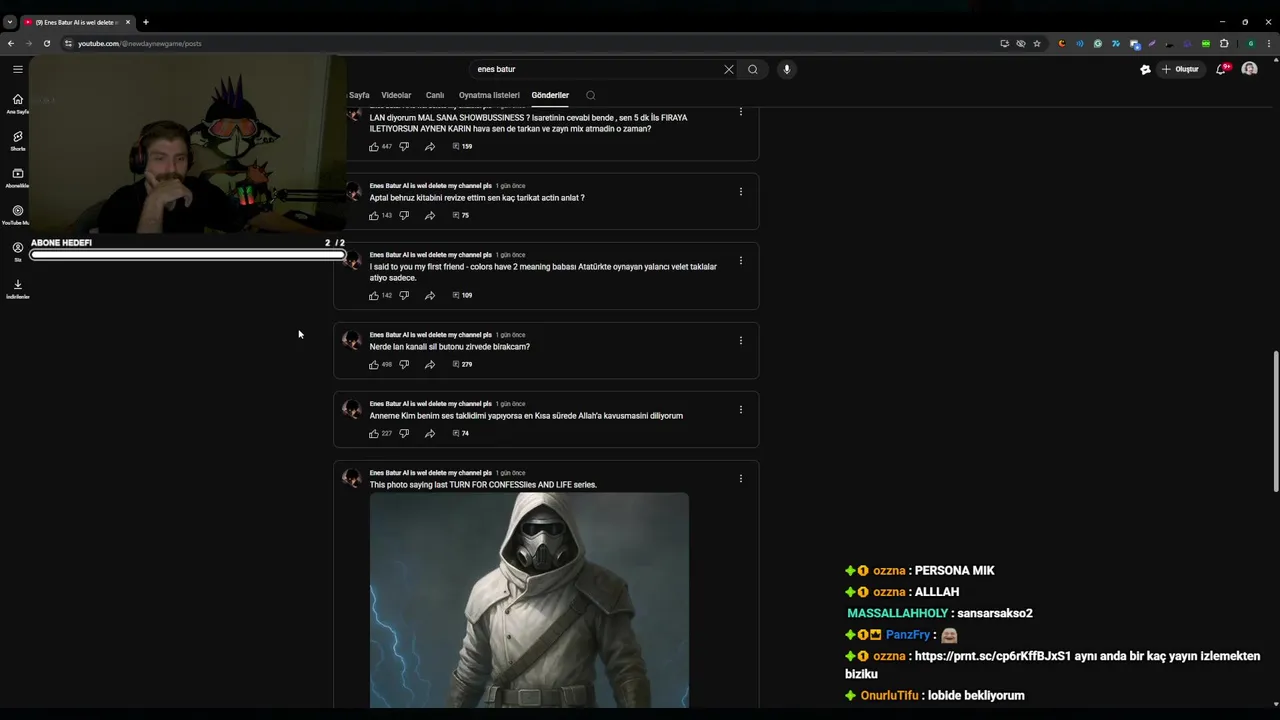This screenshot has width=1280, height=720.
Task: Open options menu for 'This photo saying' post
Action: [x=741, y=478]
